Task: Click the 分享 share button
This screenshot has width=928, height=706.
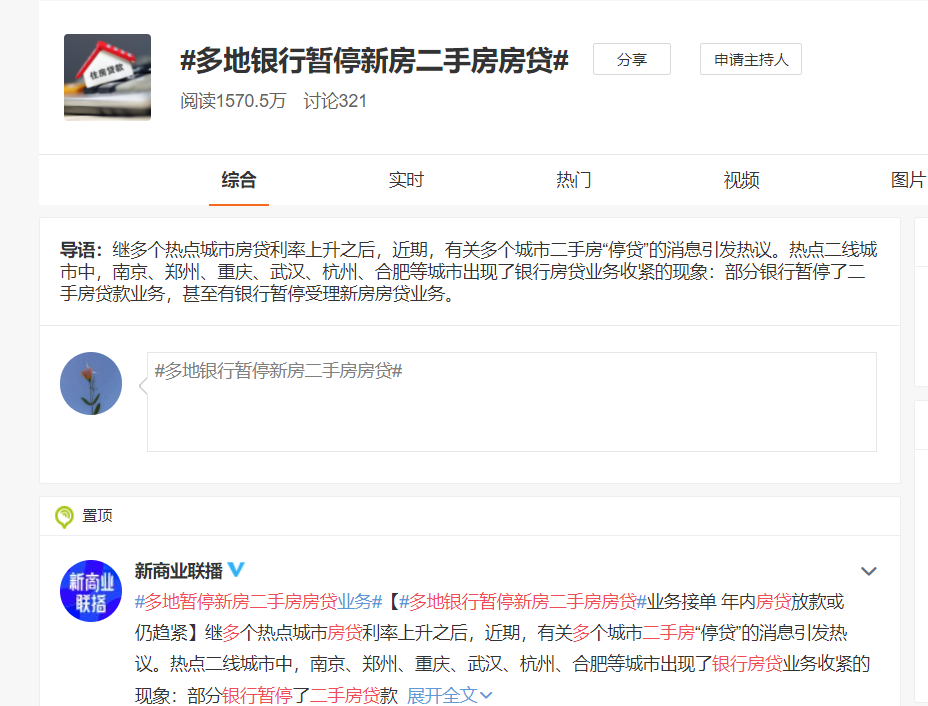Action: (631, 59)
